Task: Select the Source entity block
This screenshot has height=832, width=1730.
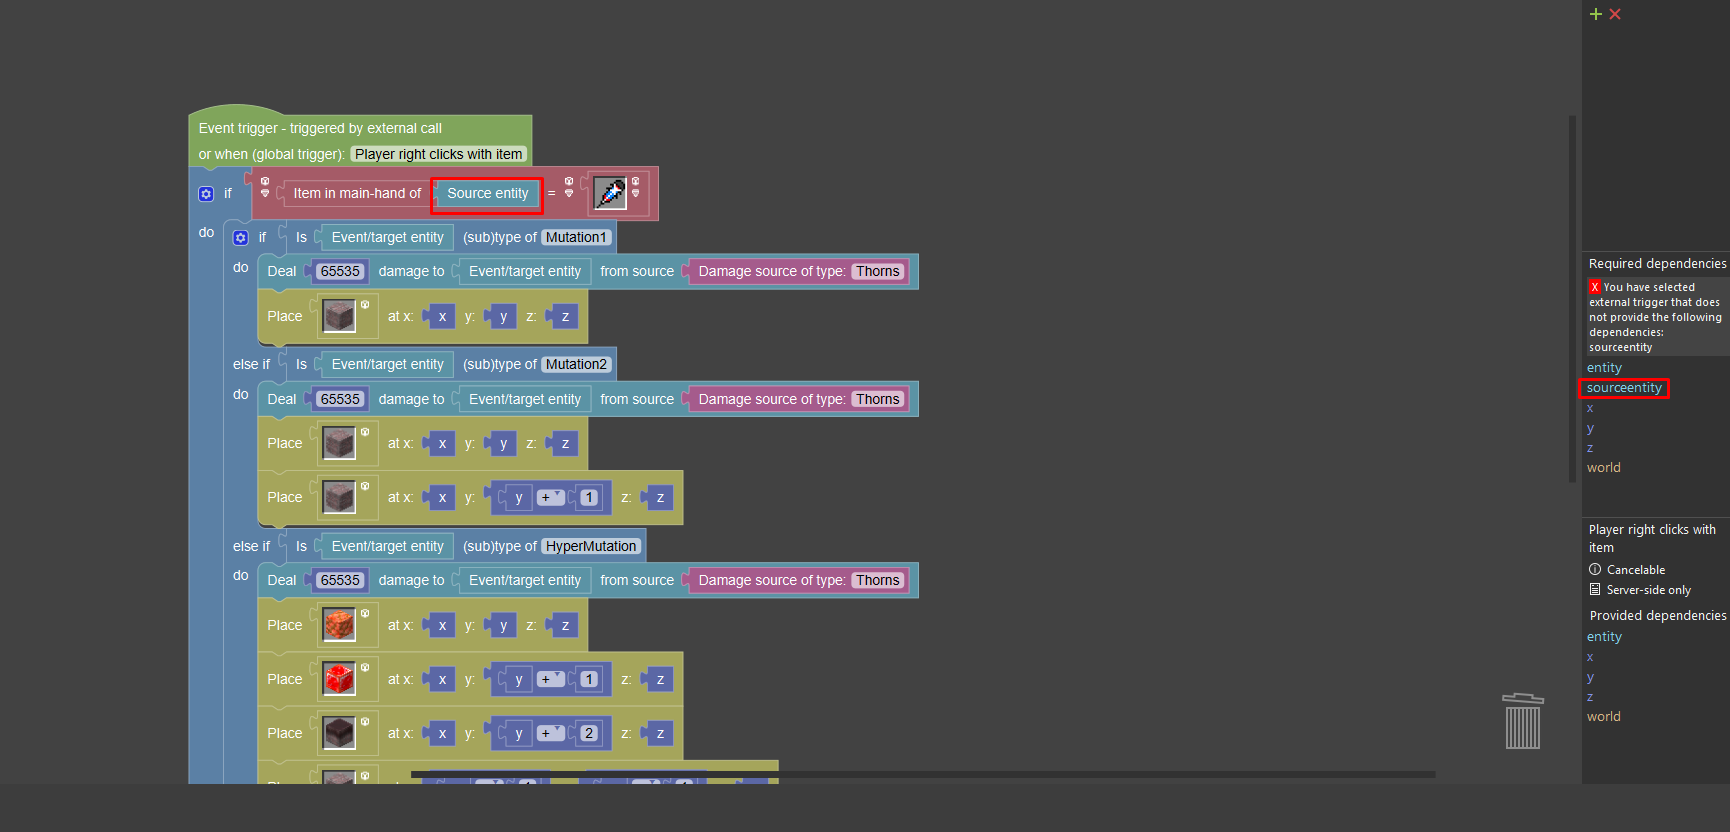Action: pos(487,194)
